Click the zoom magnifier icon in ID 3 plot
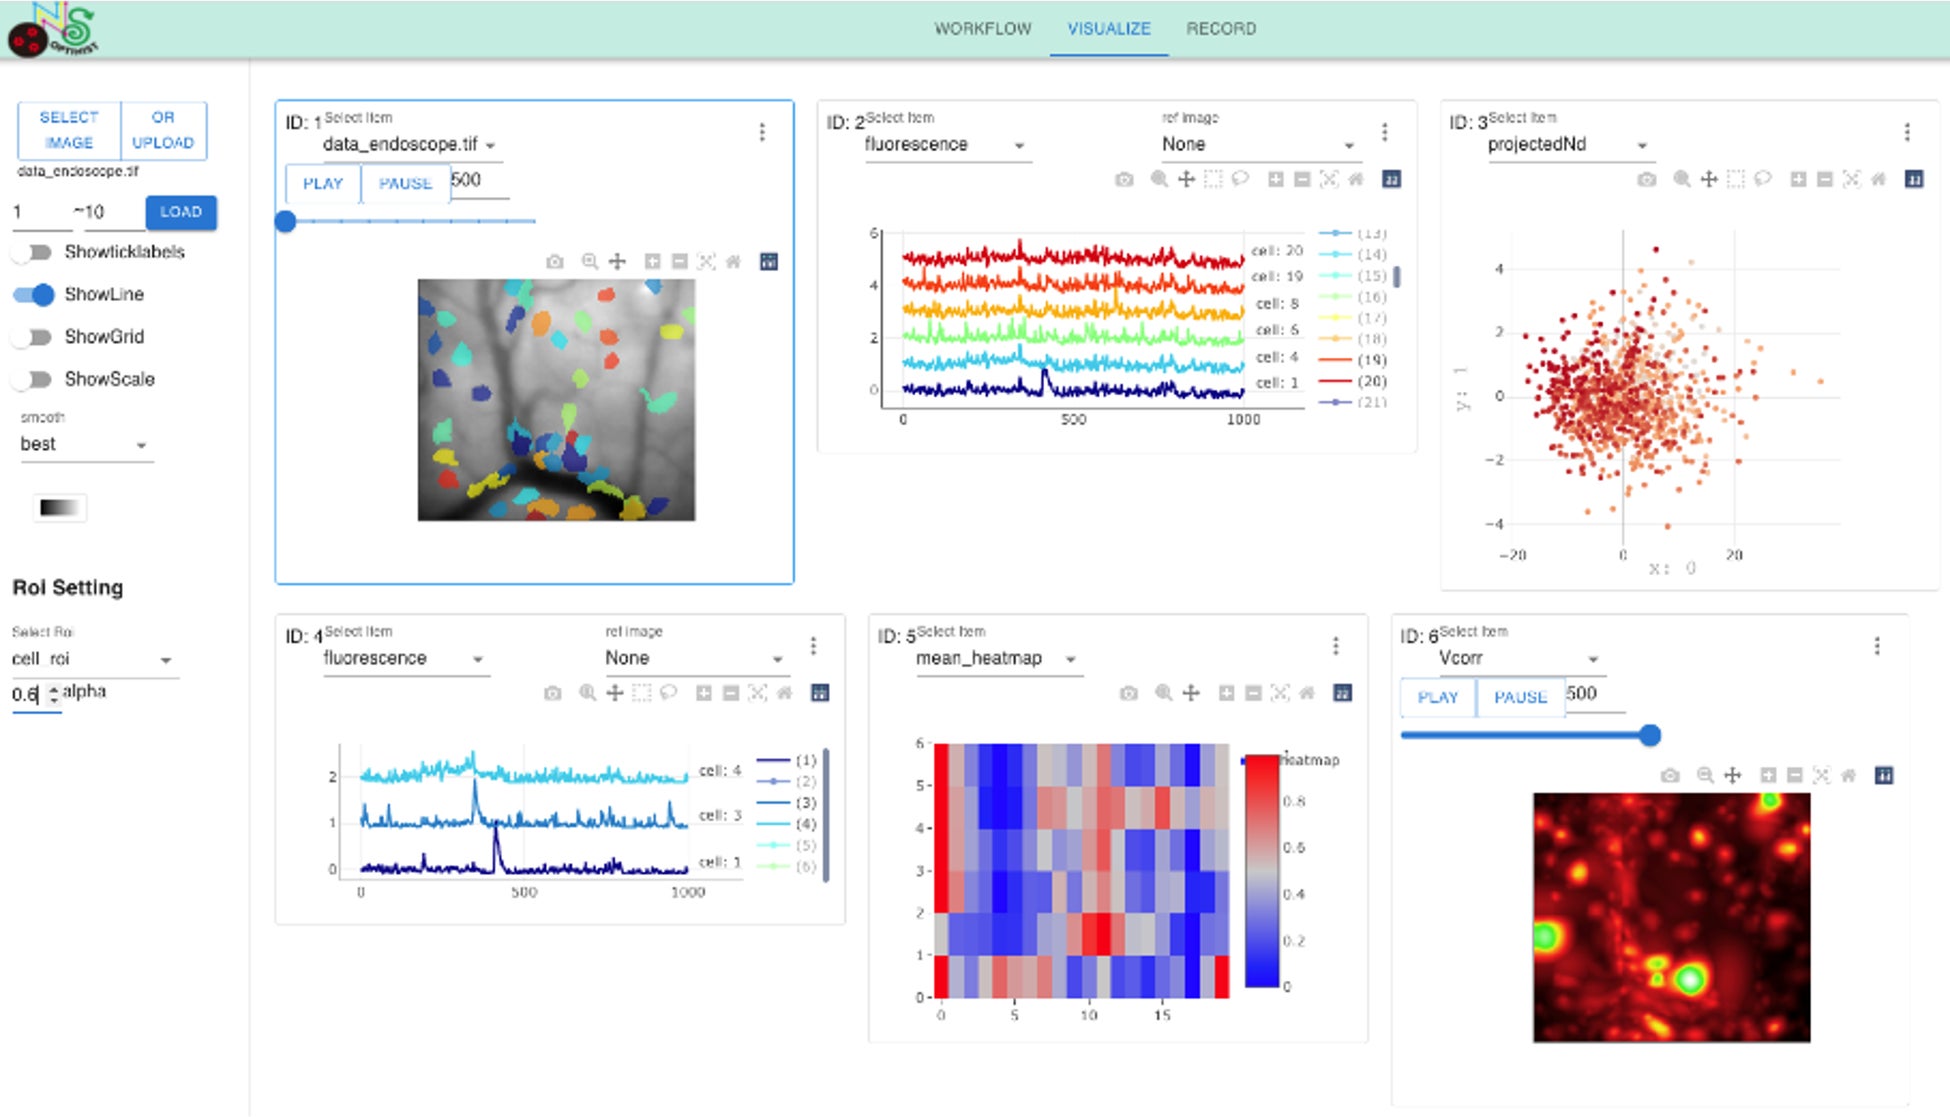The width and height of the screenshot is (1950, 1117). click(x=1681, y=179)
